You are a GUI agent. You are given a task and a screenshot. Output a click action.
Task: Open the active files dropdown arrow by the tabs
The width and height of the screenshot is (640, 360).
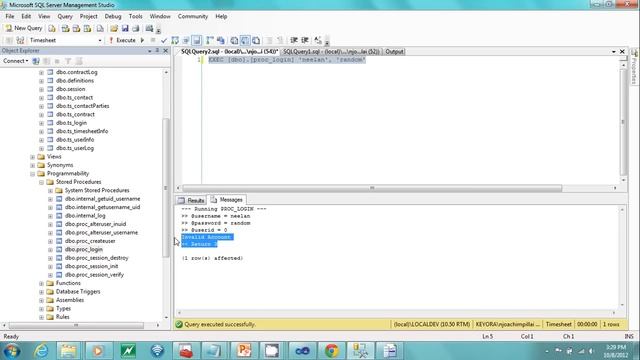point(613,51)
